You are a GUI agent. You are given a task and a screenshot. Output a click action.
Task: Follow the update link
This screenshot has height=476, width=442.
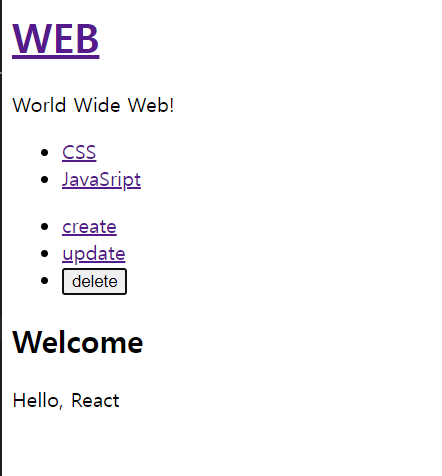coord(94,254)
